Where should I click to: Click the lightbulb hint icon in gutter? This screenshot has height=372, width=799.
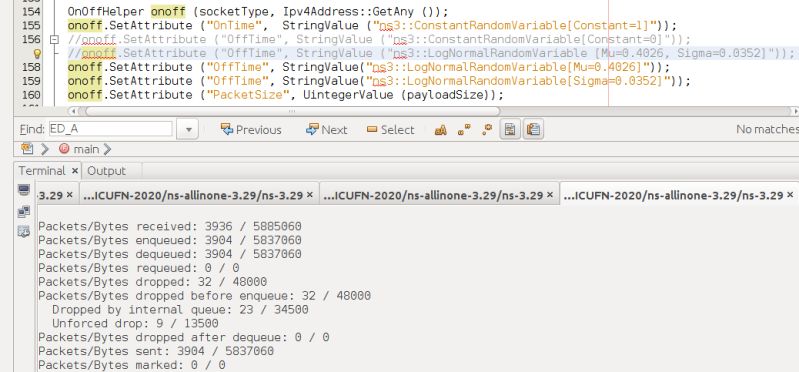37,53
